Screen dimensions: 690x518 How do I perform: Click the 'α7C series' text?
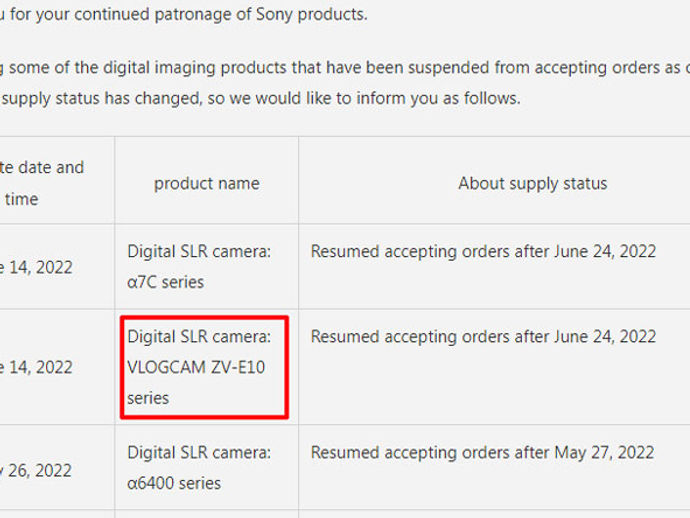click(x=165, y=282)
